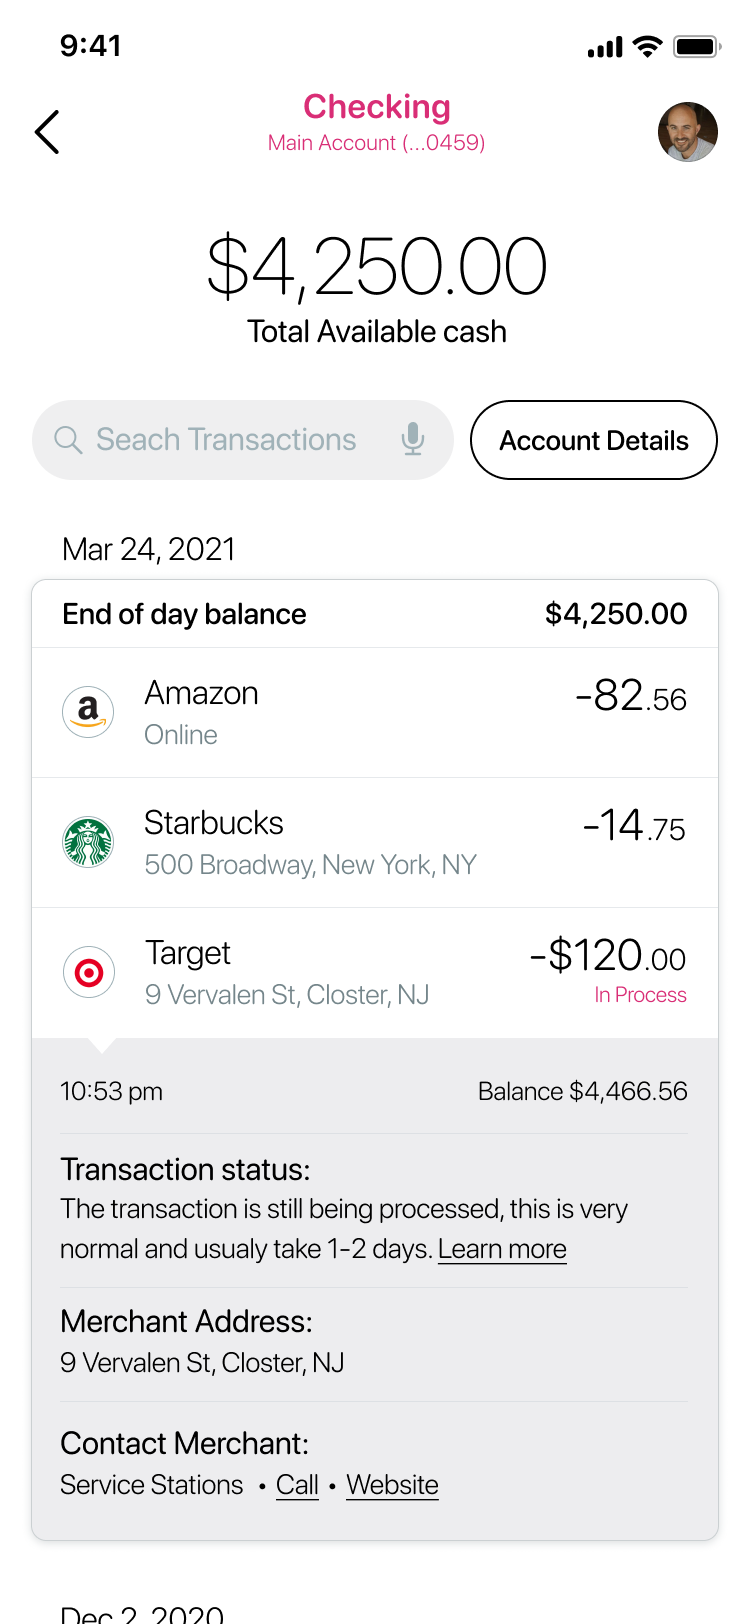
Task: Tap the -82.56 Amazon amount
Action: pyautogui.click(x=631, y=696)
